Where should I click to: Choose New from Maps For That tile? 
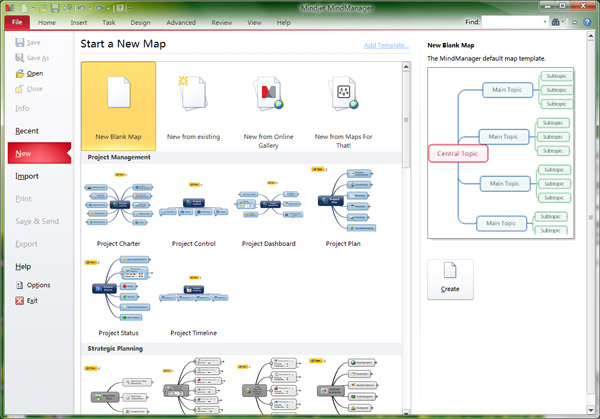coord(344,106)
